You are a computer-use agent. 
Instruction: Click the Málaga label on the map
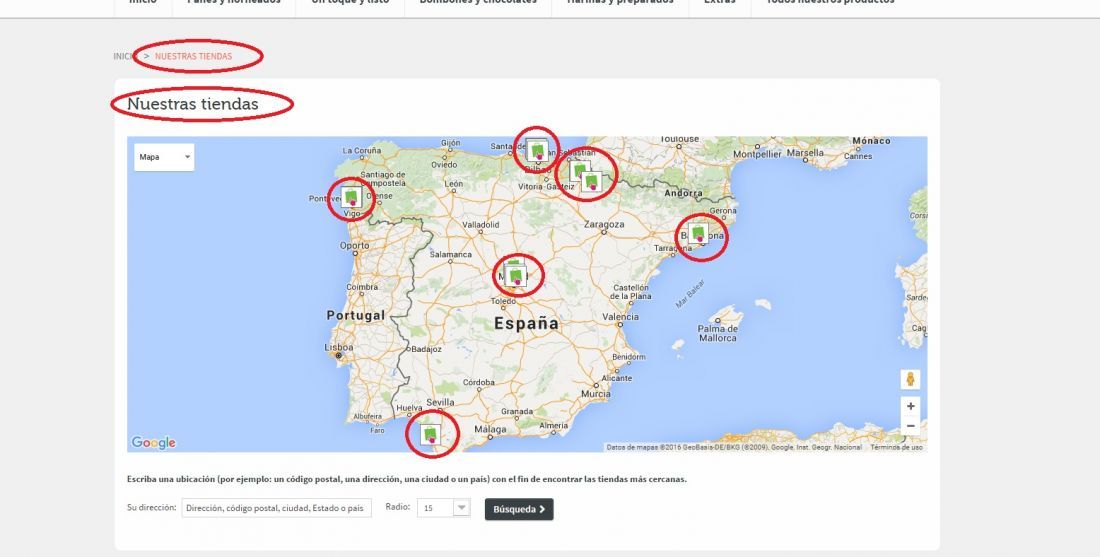pos(490,429)
